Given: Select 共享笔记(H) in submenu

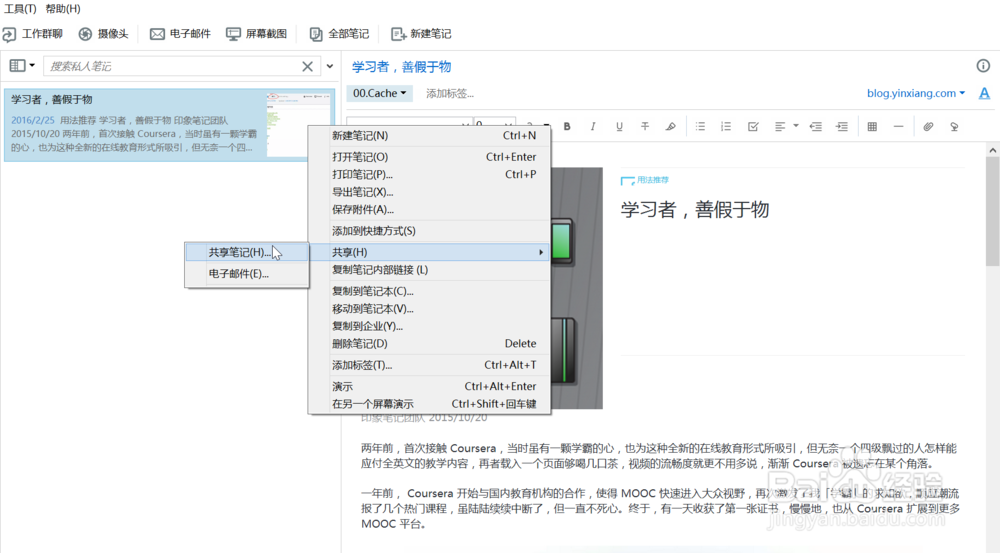Looking at the screenshot, I should pyautogui.click(x=247, y=253).
